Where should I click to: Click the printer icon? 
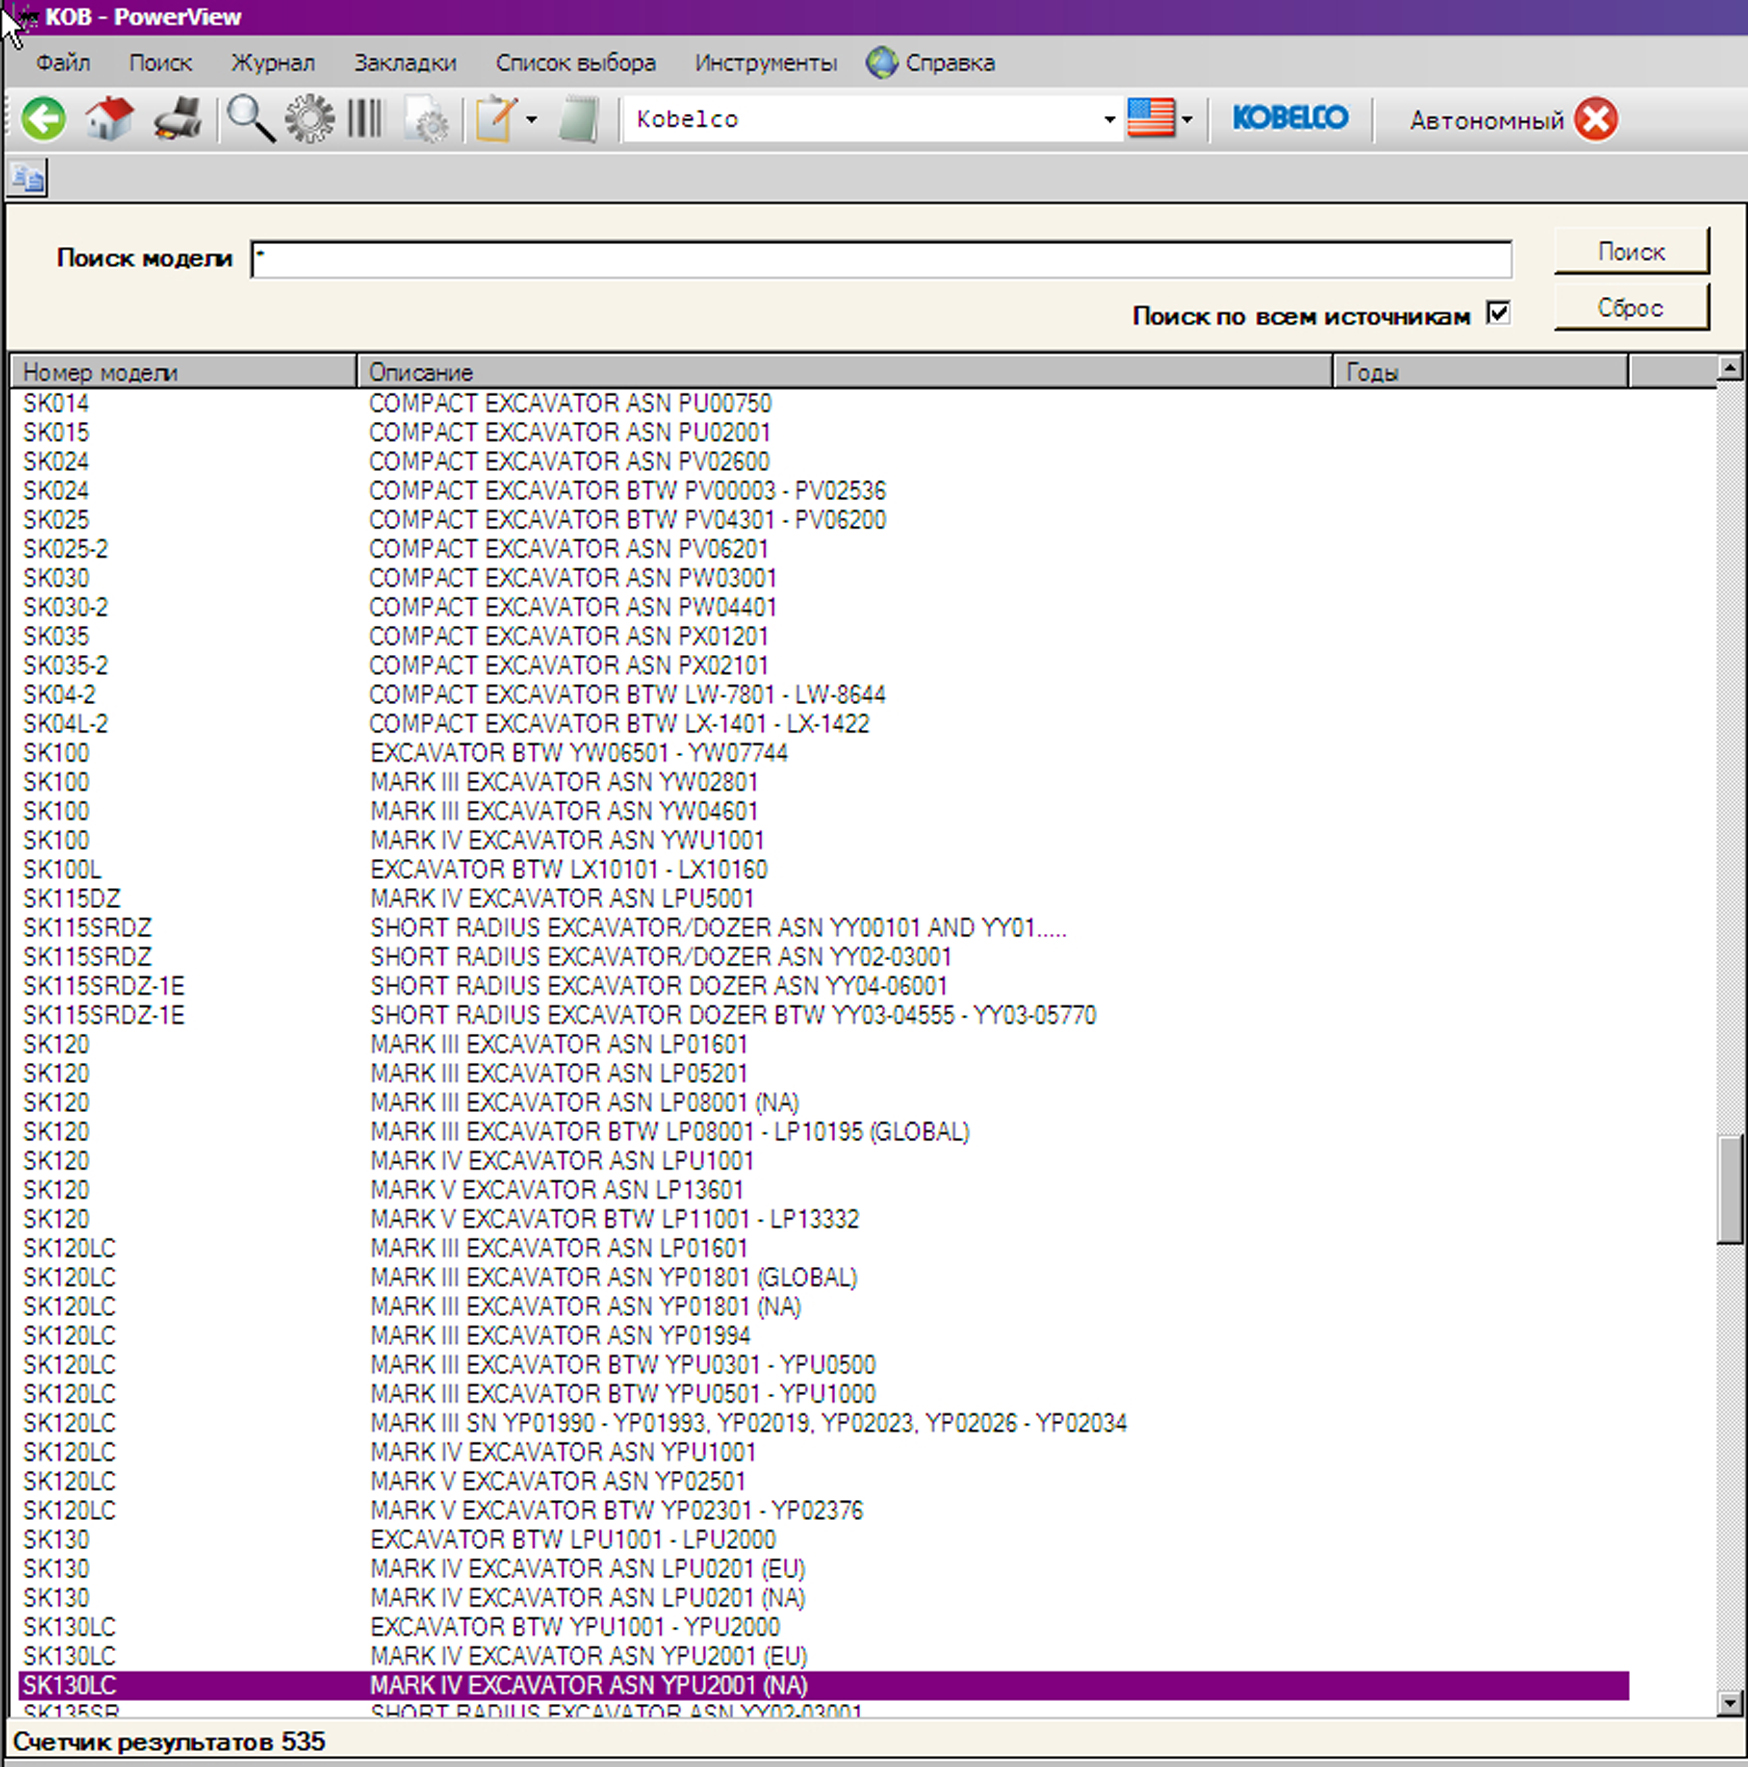(x=178, y=120)
